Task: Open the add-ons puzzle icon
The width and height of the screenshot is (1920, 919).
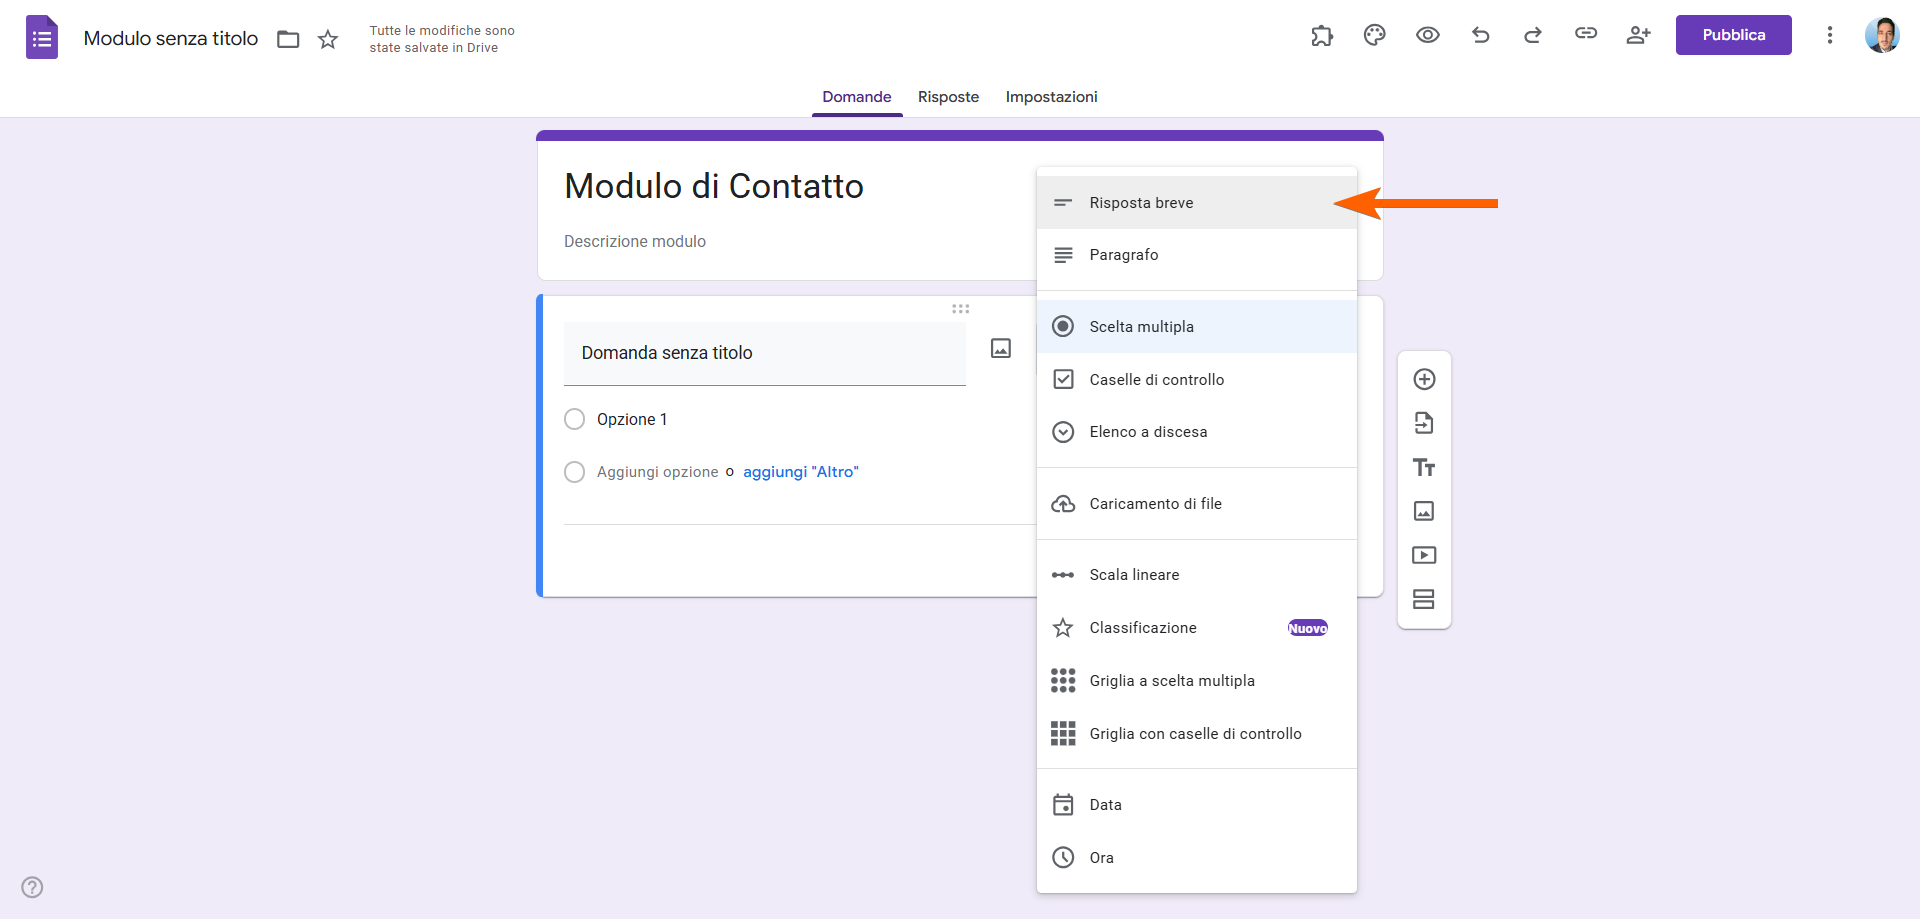Action: tap(1322, 35)
